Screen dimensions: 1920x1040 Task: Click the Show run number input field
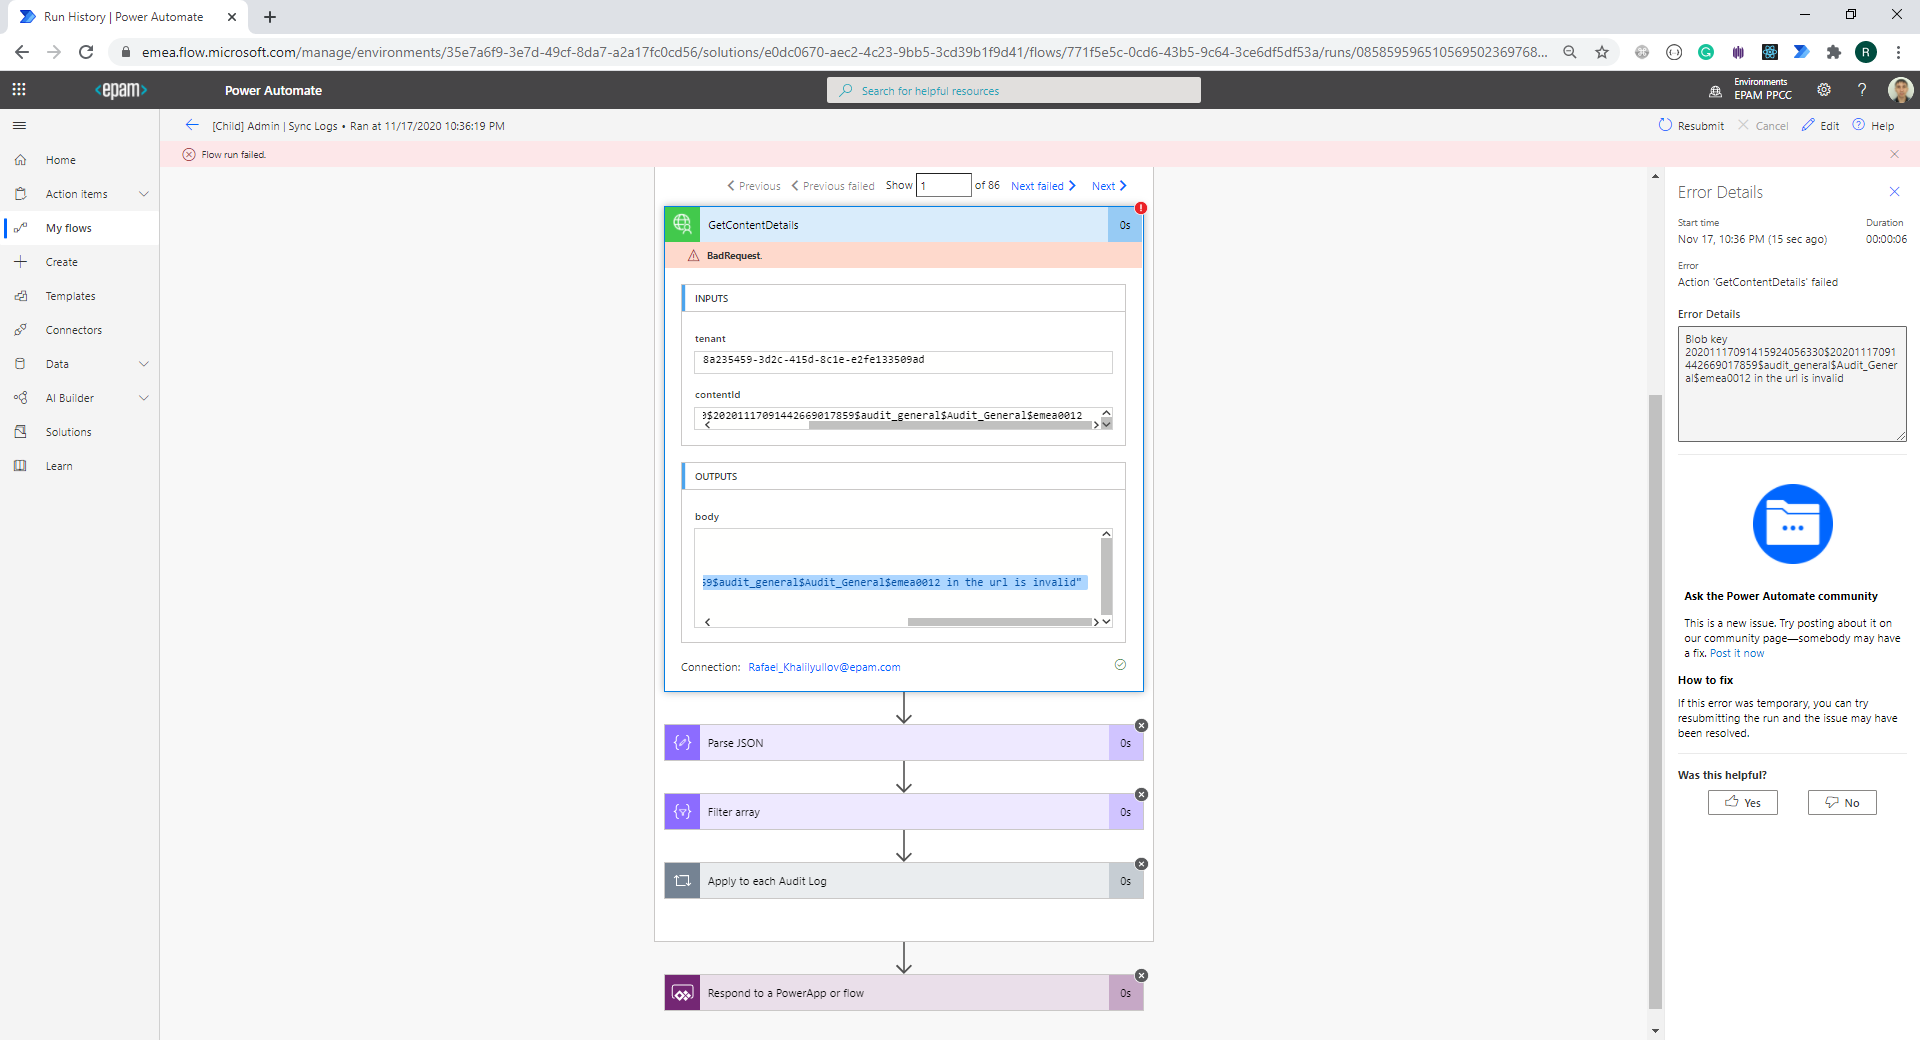point(943,185)
